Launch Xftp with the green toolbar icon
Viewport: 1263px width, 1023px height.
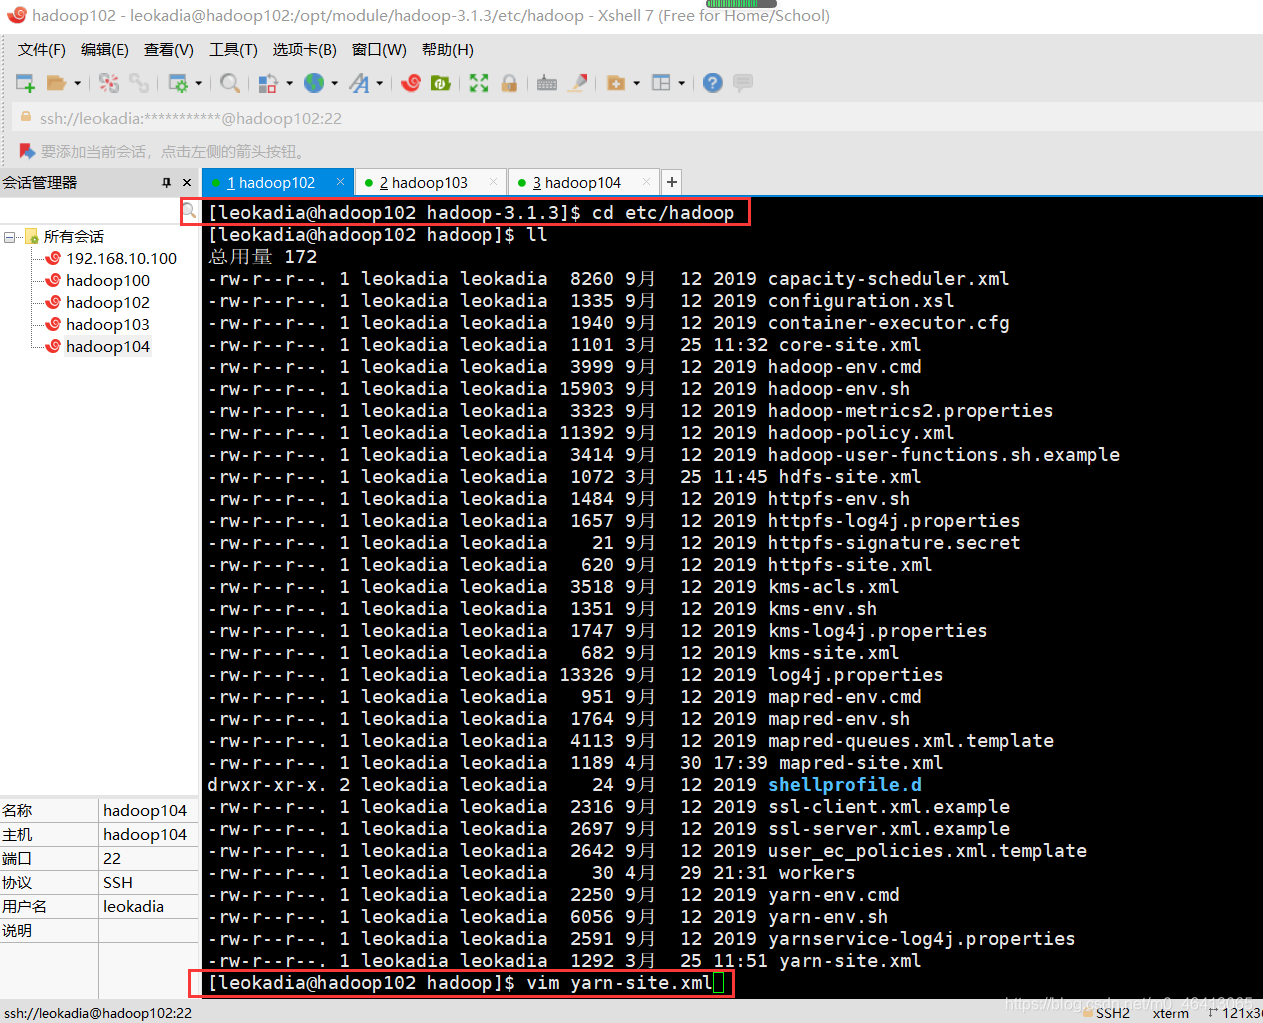pyautogui.click(x=440, y=83)
